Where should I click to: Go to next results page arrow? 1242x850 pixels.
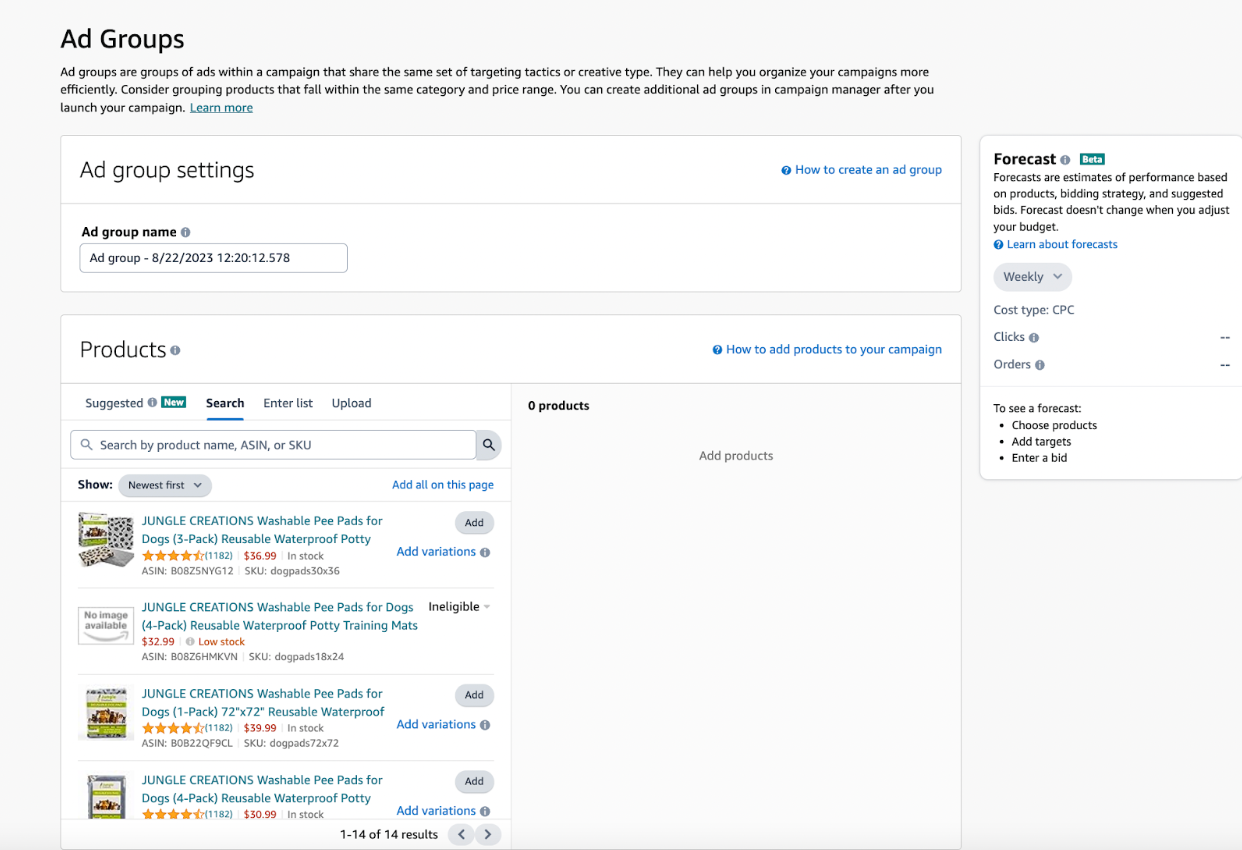pos(488,834)
